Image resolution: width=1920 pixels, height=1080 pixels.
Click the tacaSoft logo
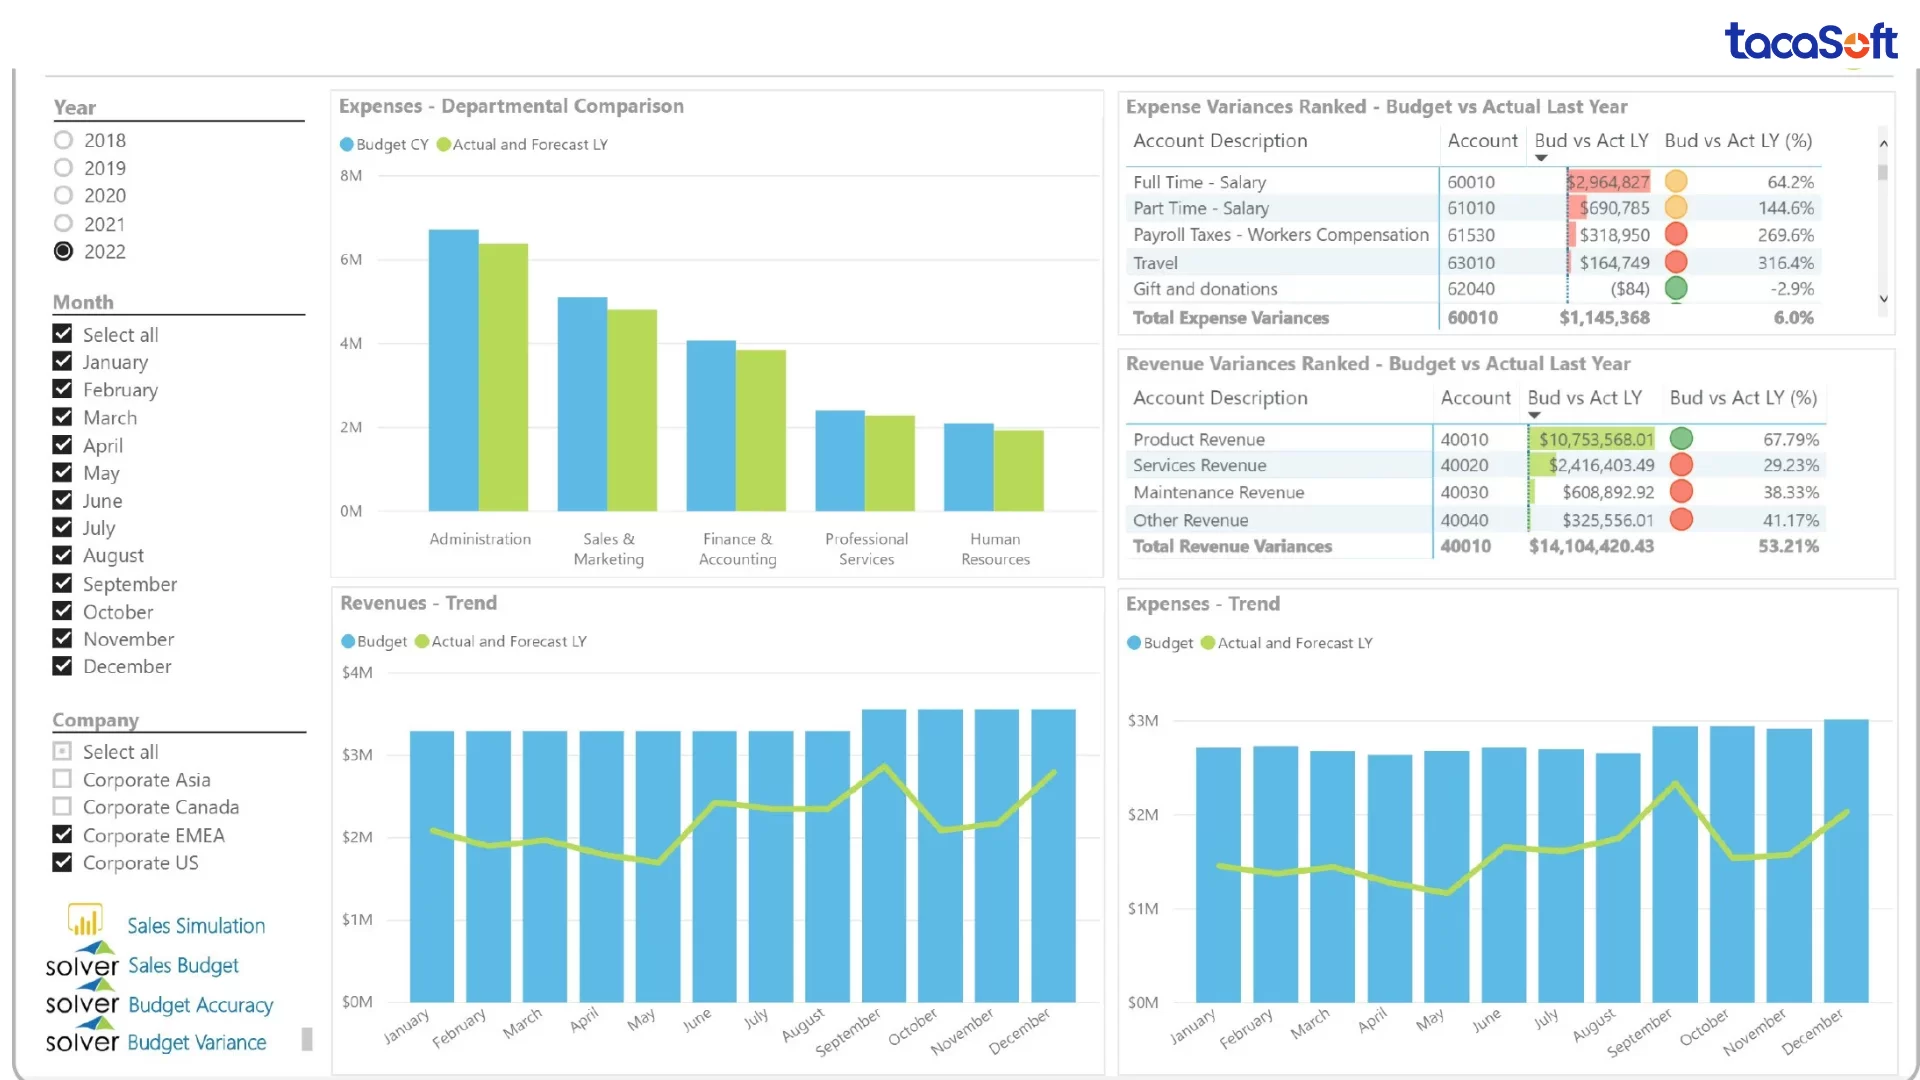(1810, 42)
